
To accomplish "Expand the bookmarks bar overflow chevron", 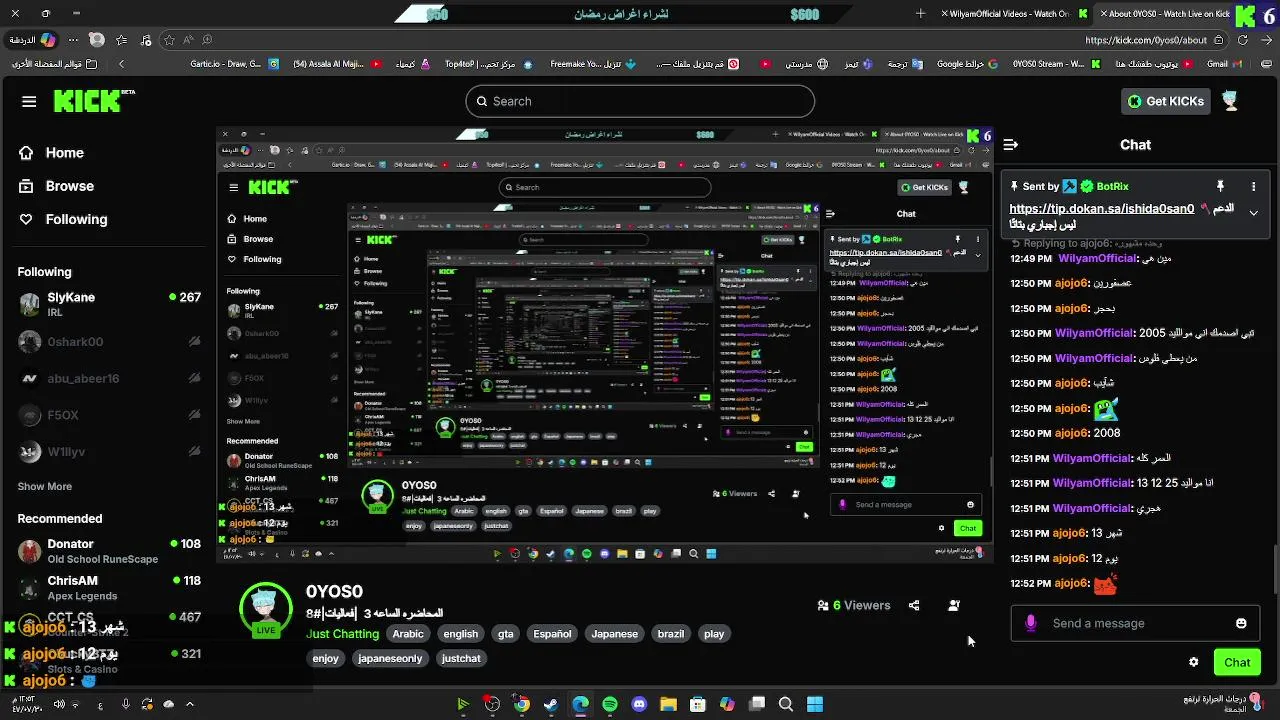I will coord(121,63).
